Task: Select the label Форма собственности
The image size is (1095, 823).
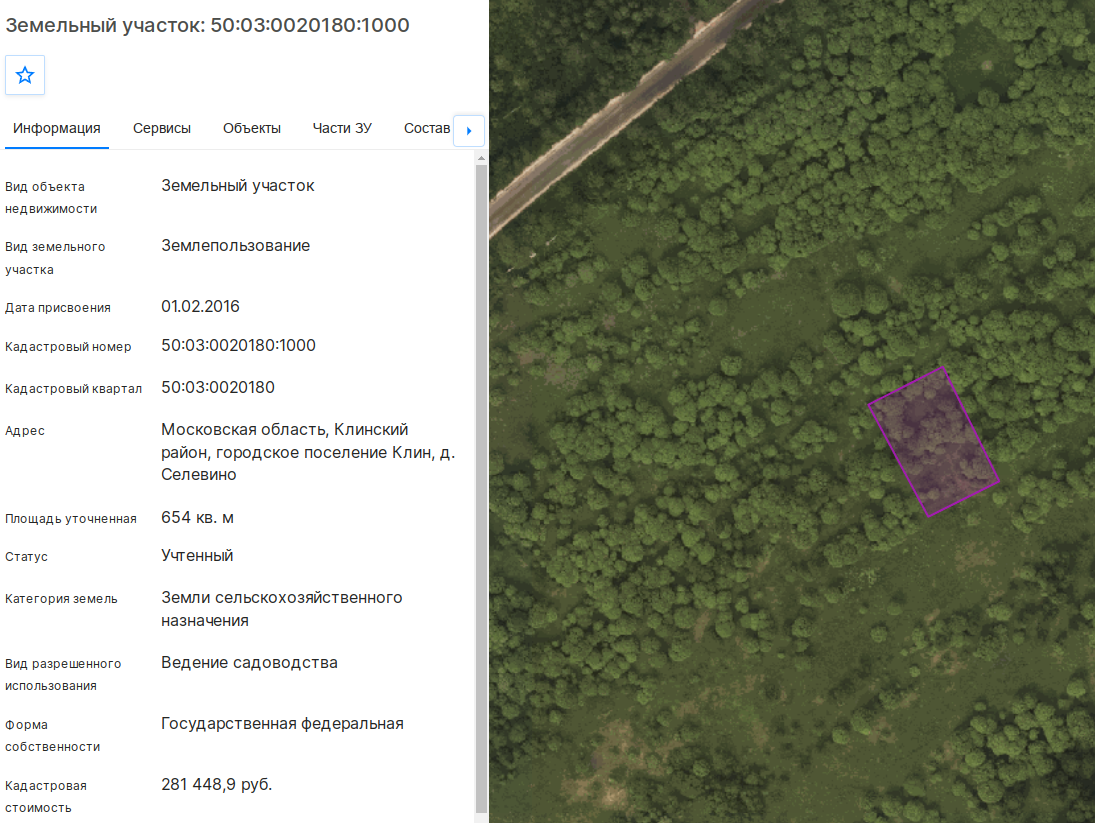Action: [x=52, y=736]
